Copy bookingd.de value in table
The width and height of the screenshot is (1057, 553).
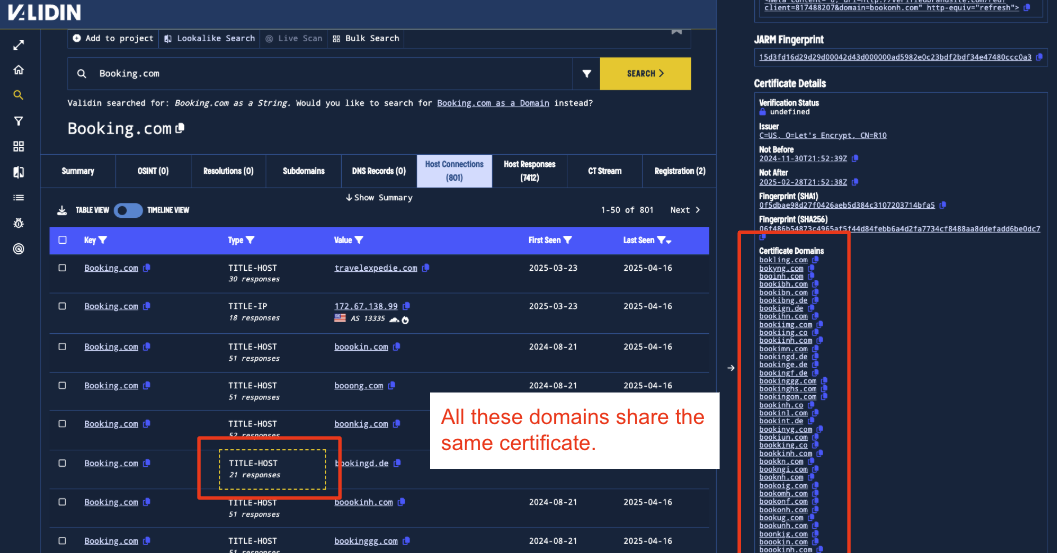point(397,463)
